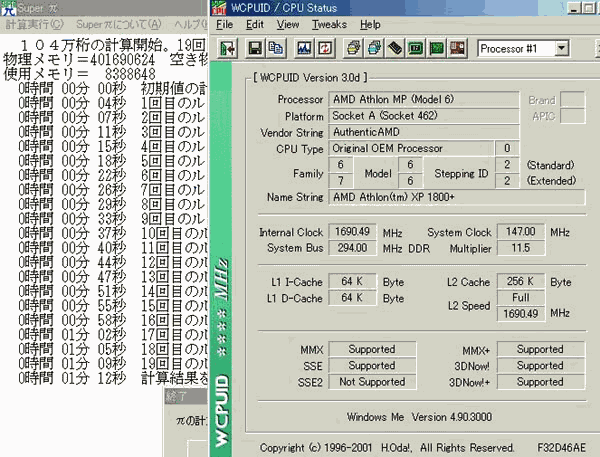Click the Processor field AMD Athlon MP (Model 6)

424,100
